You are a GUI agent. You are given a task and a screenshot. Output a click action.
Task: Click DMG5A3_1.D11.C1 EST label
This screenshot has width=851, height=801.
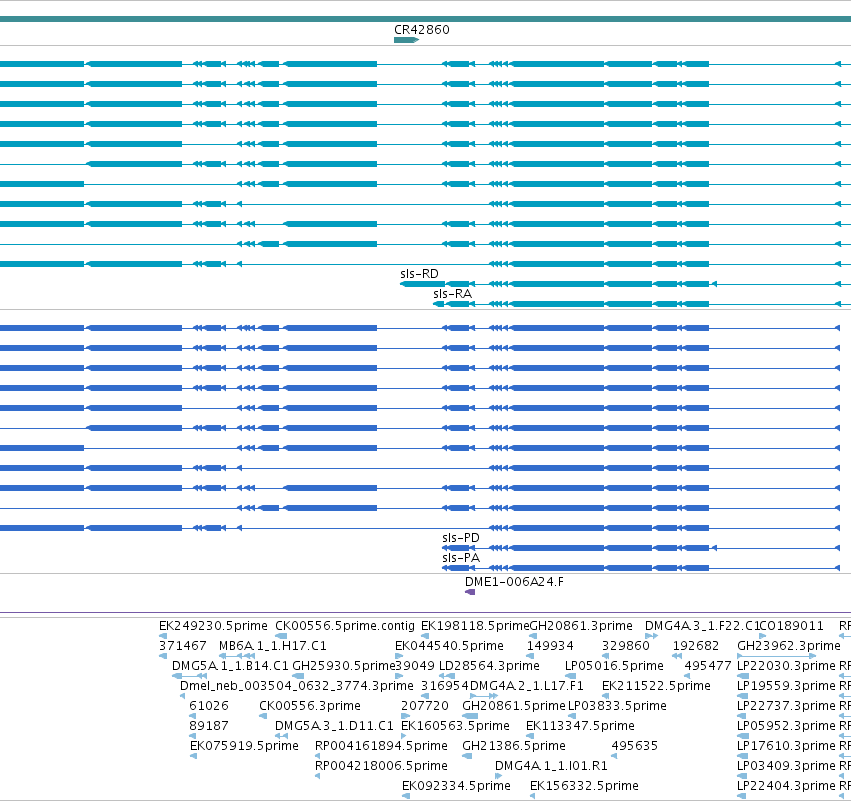(334, 726)
